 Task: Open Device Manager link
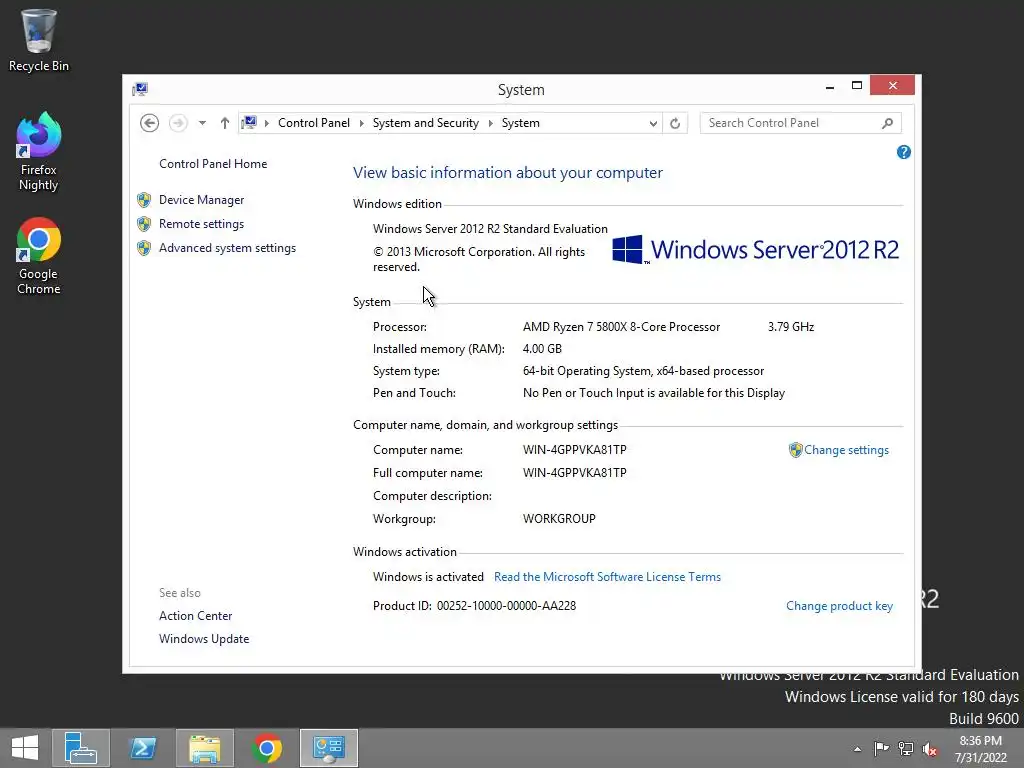[x=201, y=200]
